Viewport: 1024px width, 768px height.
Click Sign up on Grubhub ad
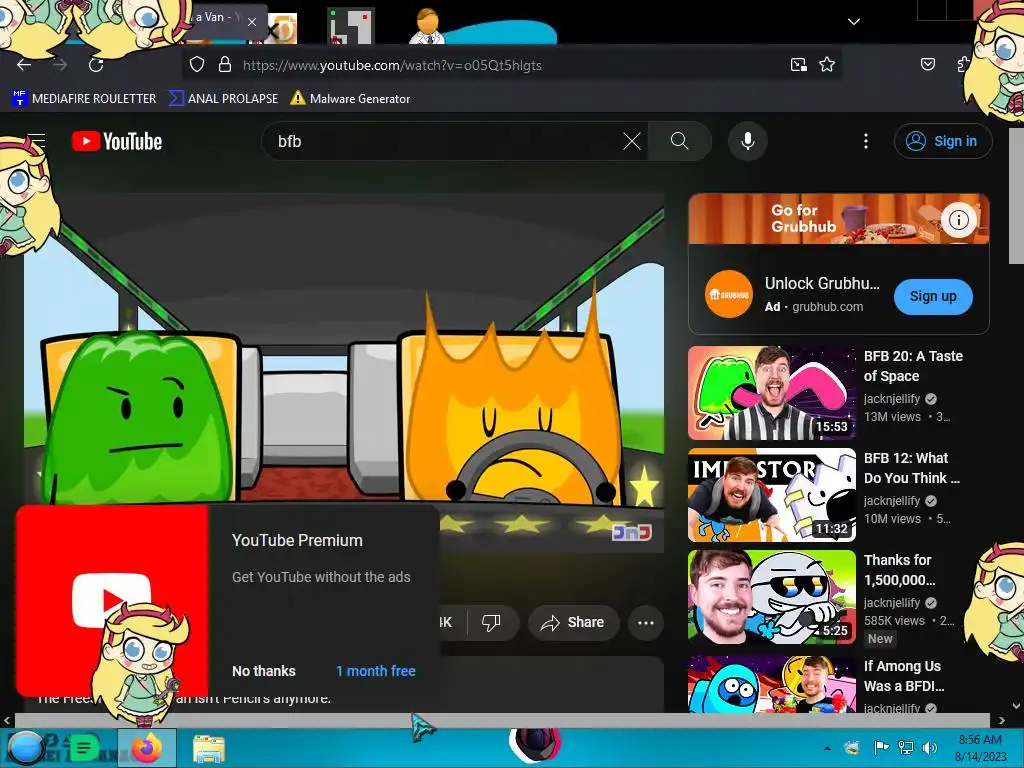(933, 296)
